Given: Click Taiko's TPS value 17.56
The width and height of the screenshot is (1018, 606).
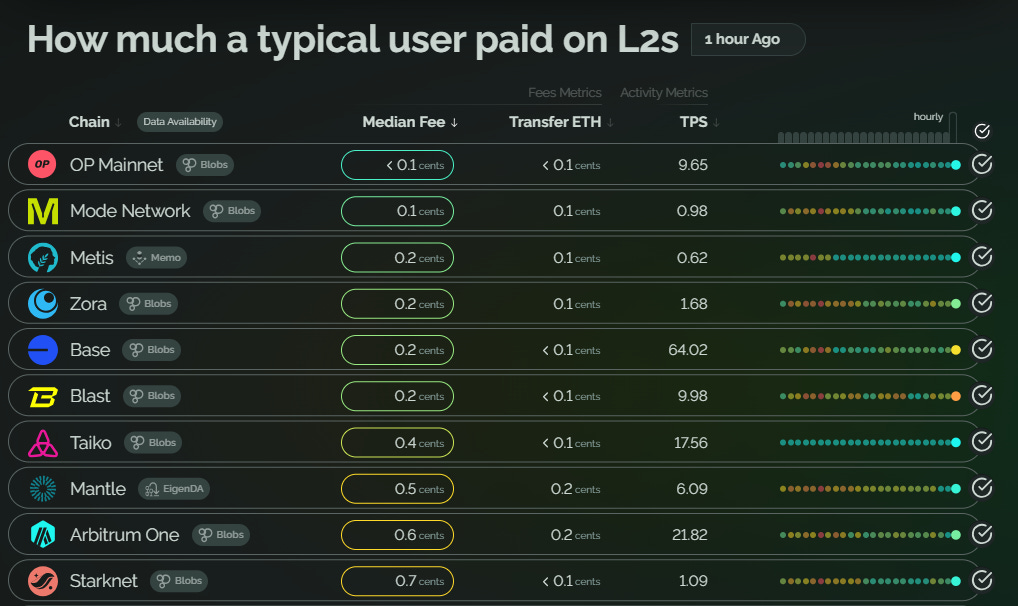Looking at the screenshot, I should (x=691, y=443).
